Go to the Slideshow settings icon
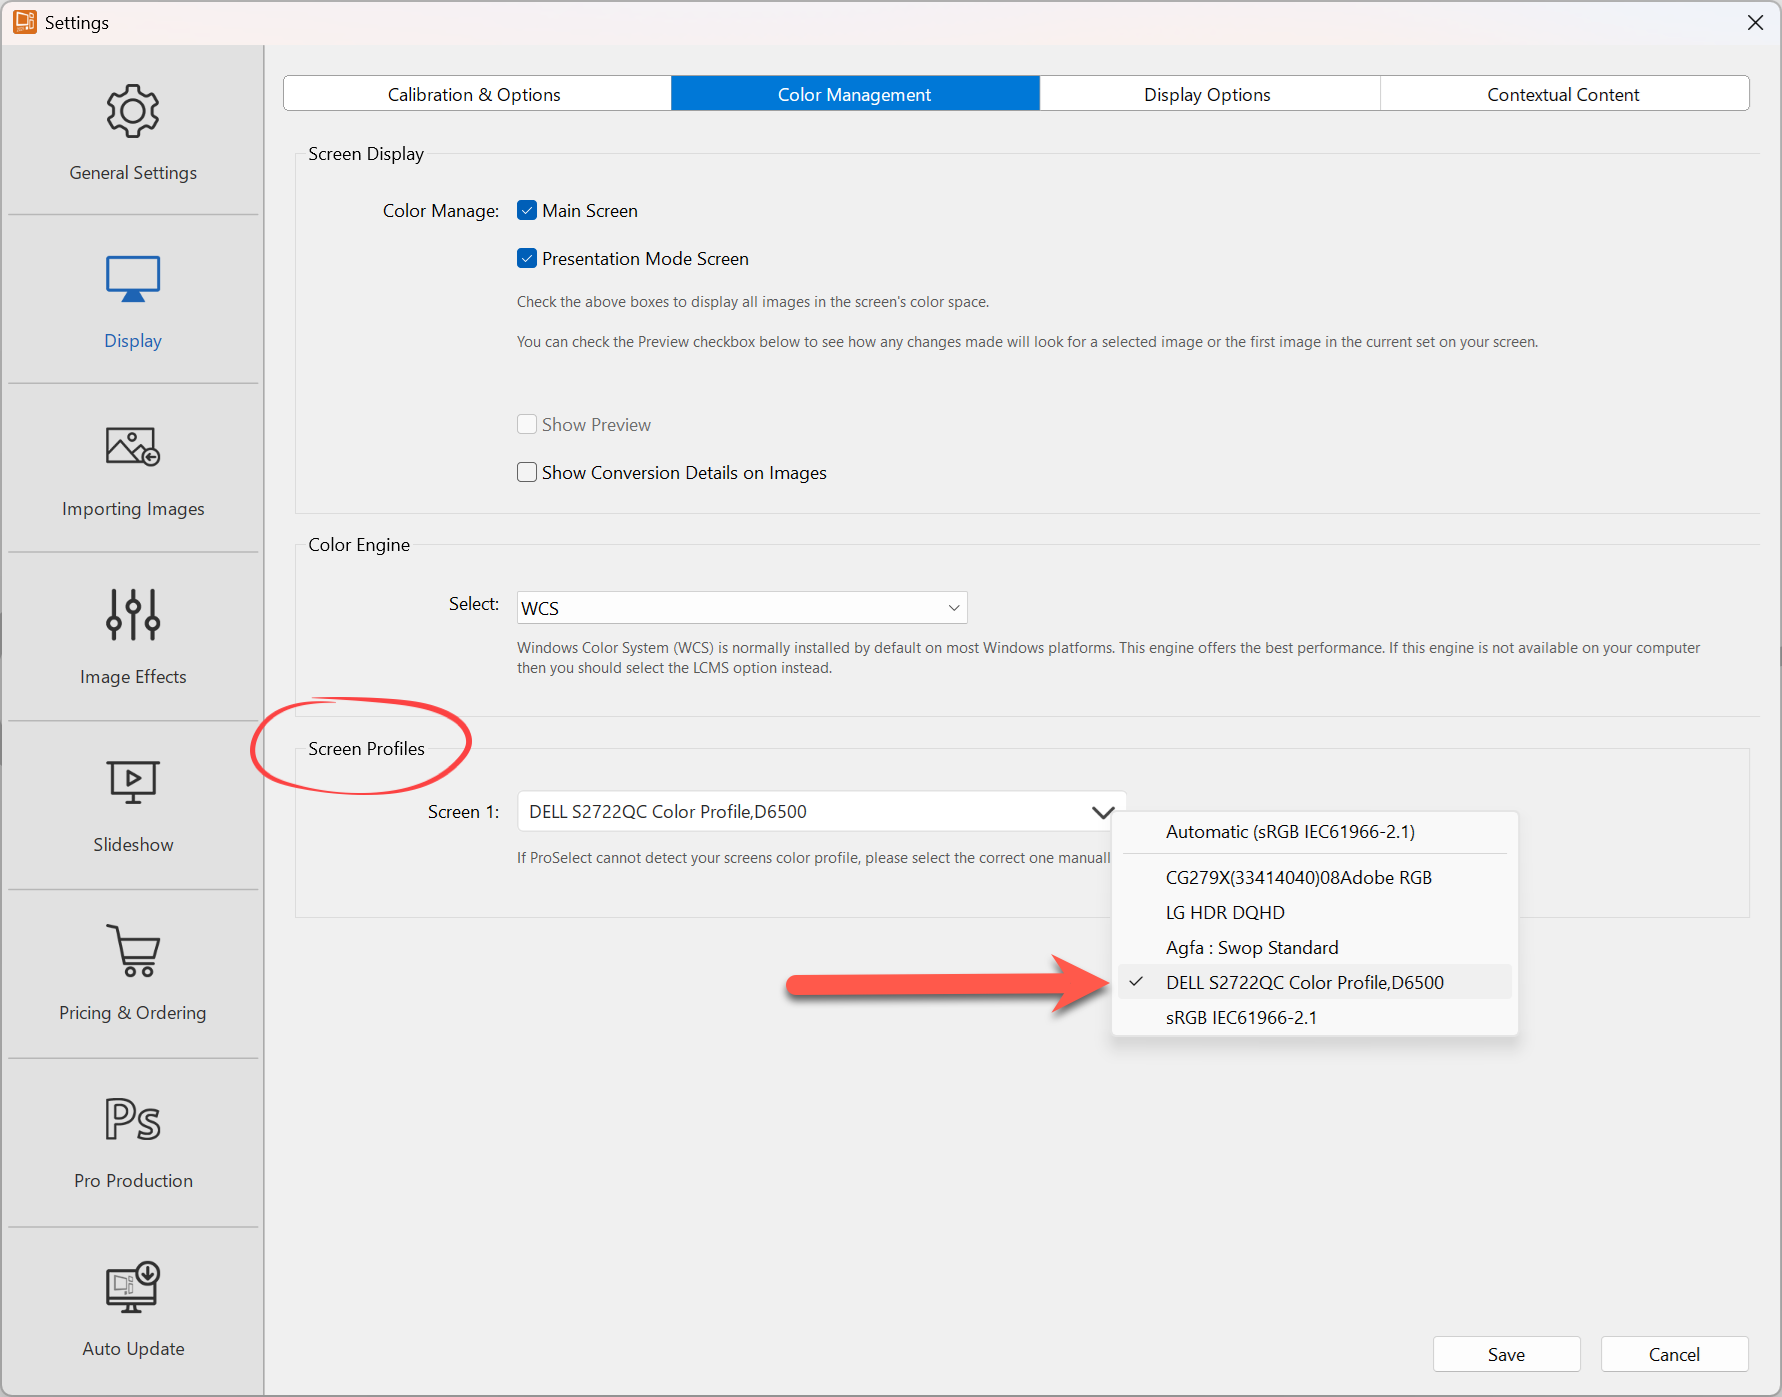The image size is (1782, 1397). coord(133,782)
